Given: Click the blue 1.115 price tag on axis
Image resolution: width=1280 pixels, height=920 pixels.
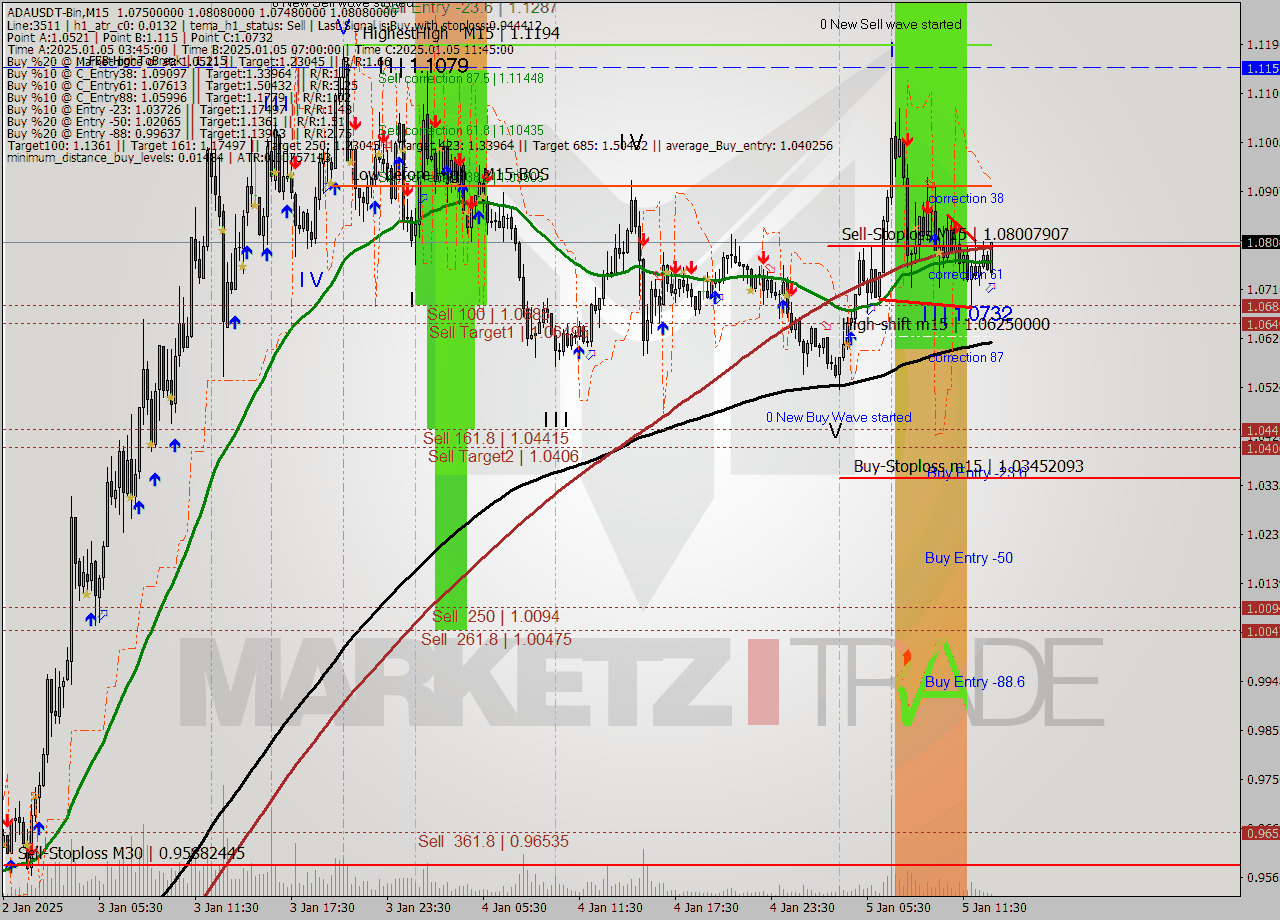Looking at the screenshot, I should tap(1260, 68).
